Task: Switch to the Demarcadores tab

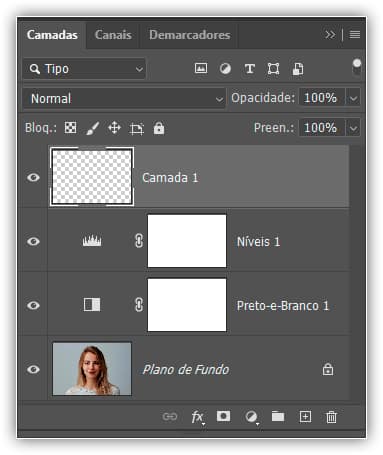Action: (x=189, y=35)
